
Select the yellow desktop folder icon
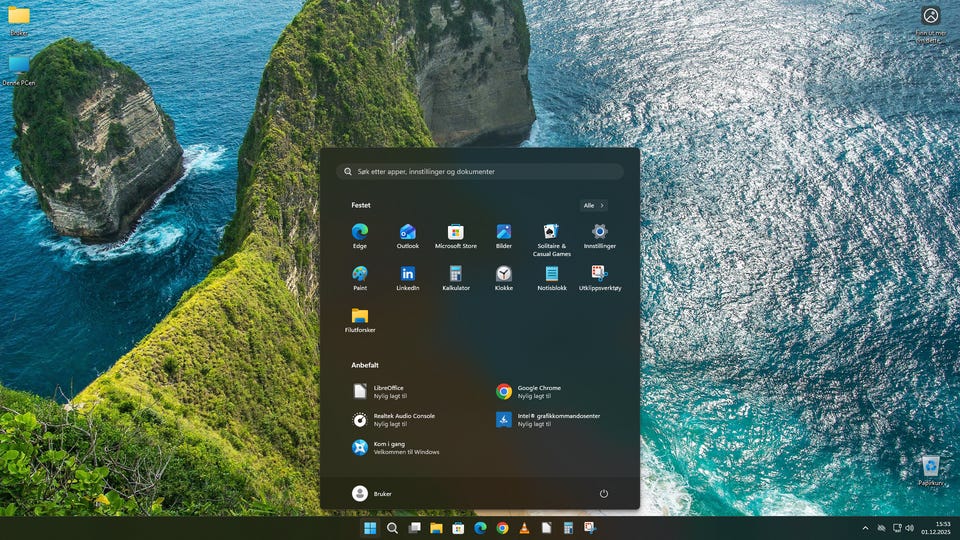click(x=19, y=20)
